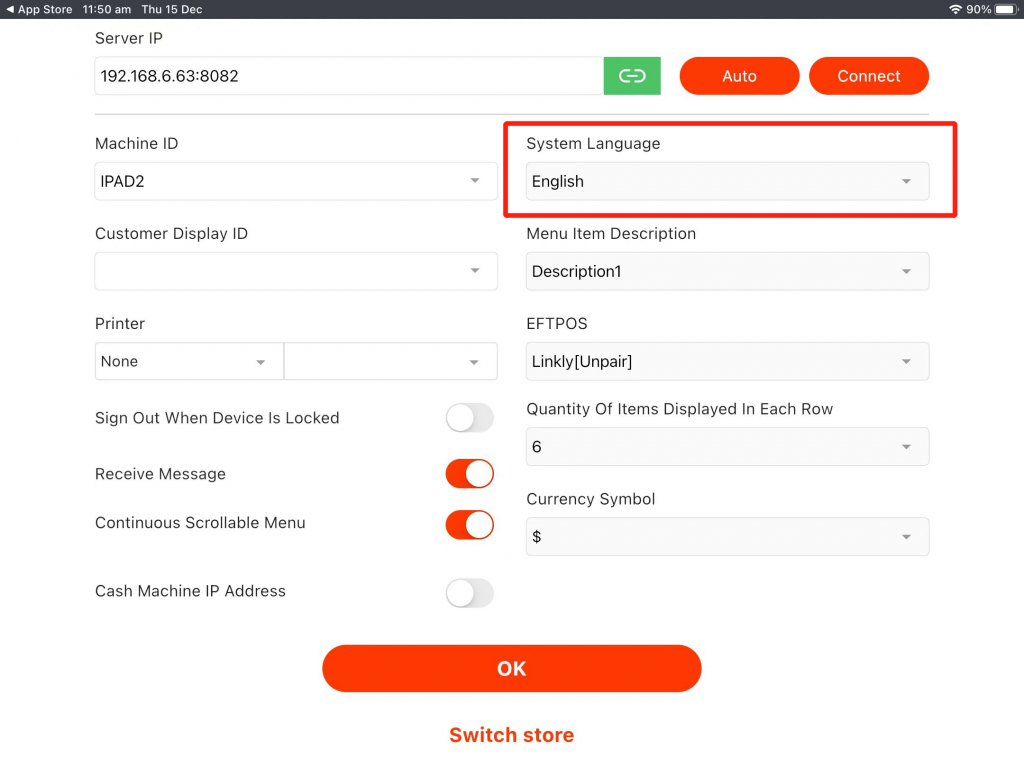1024x768 pixels.
Task: Open the Printer type dropdown showing None
Action: (189, 362)
